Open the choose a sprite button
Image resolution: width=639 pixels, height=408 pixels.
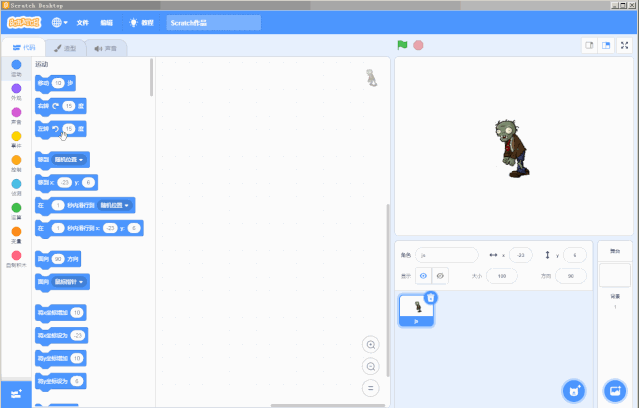click(574, 391)
